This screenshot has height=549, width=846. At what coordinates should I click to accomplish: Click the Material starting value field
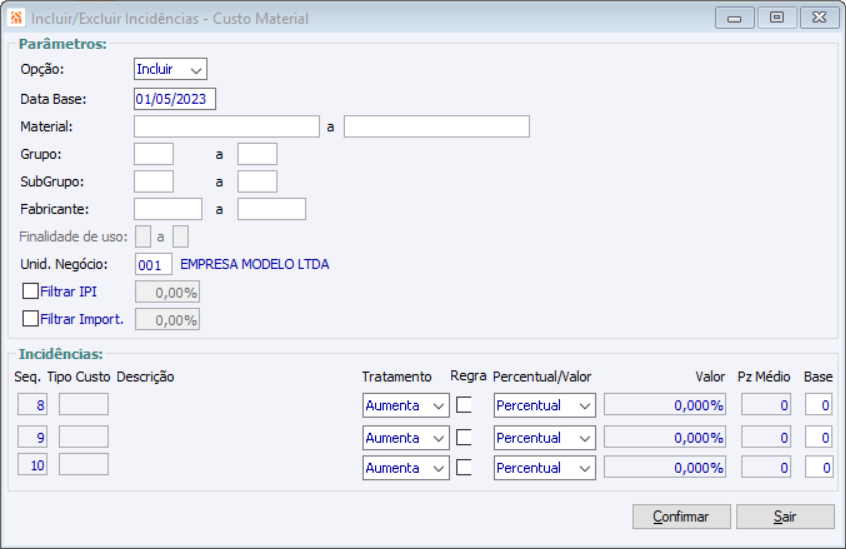tap(227, 127)
